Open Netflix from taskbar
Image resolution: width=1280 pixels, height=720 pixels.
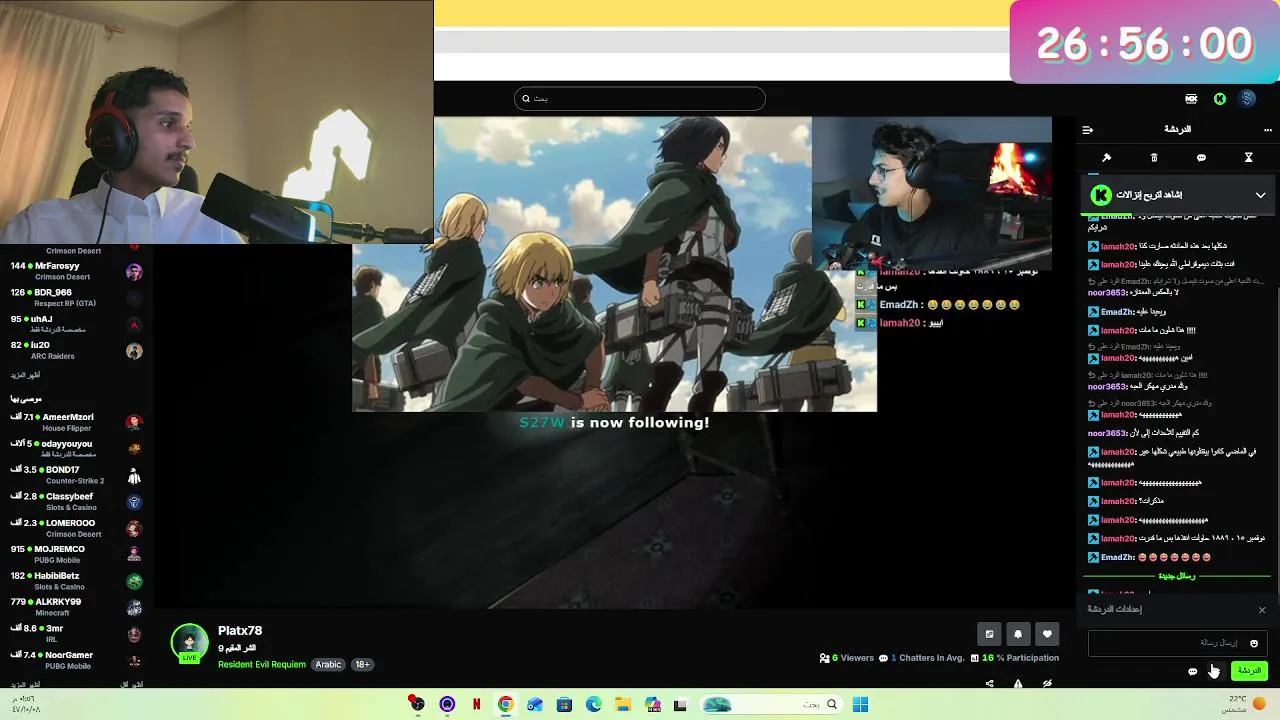(x=476, y=705)
